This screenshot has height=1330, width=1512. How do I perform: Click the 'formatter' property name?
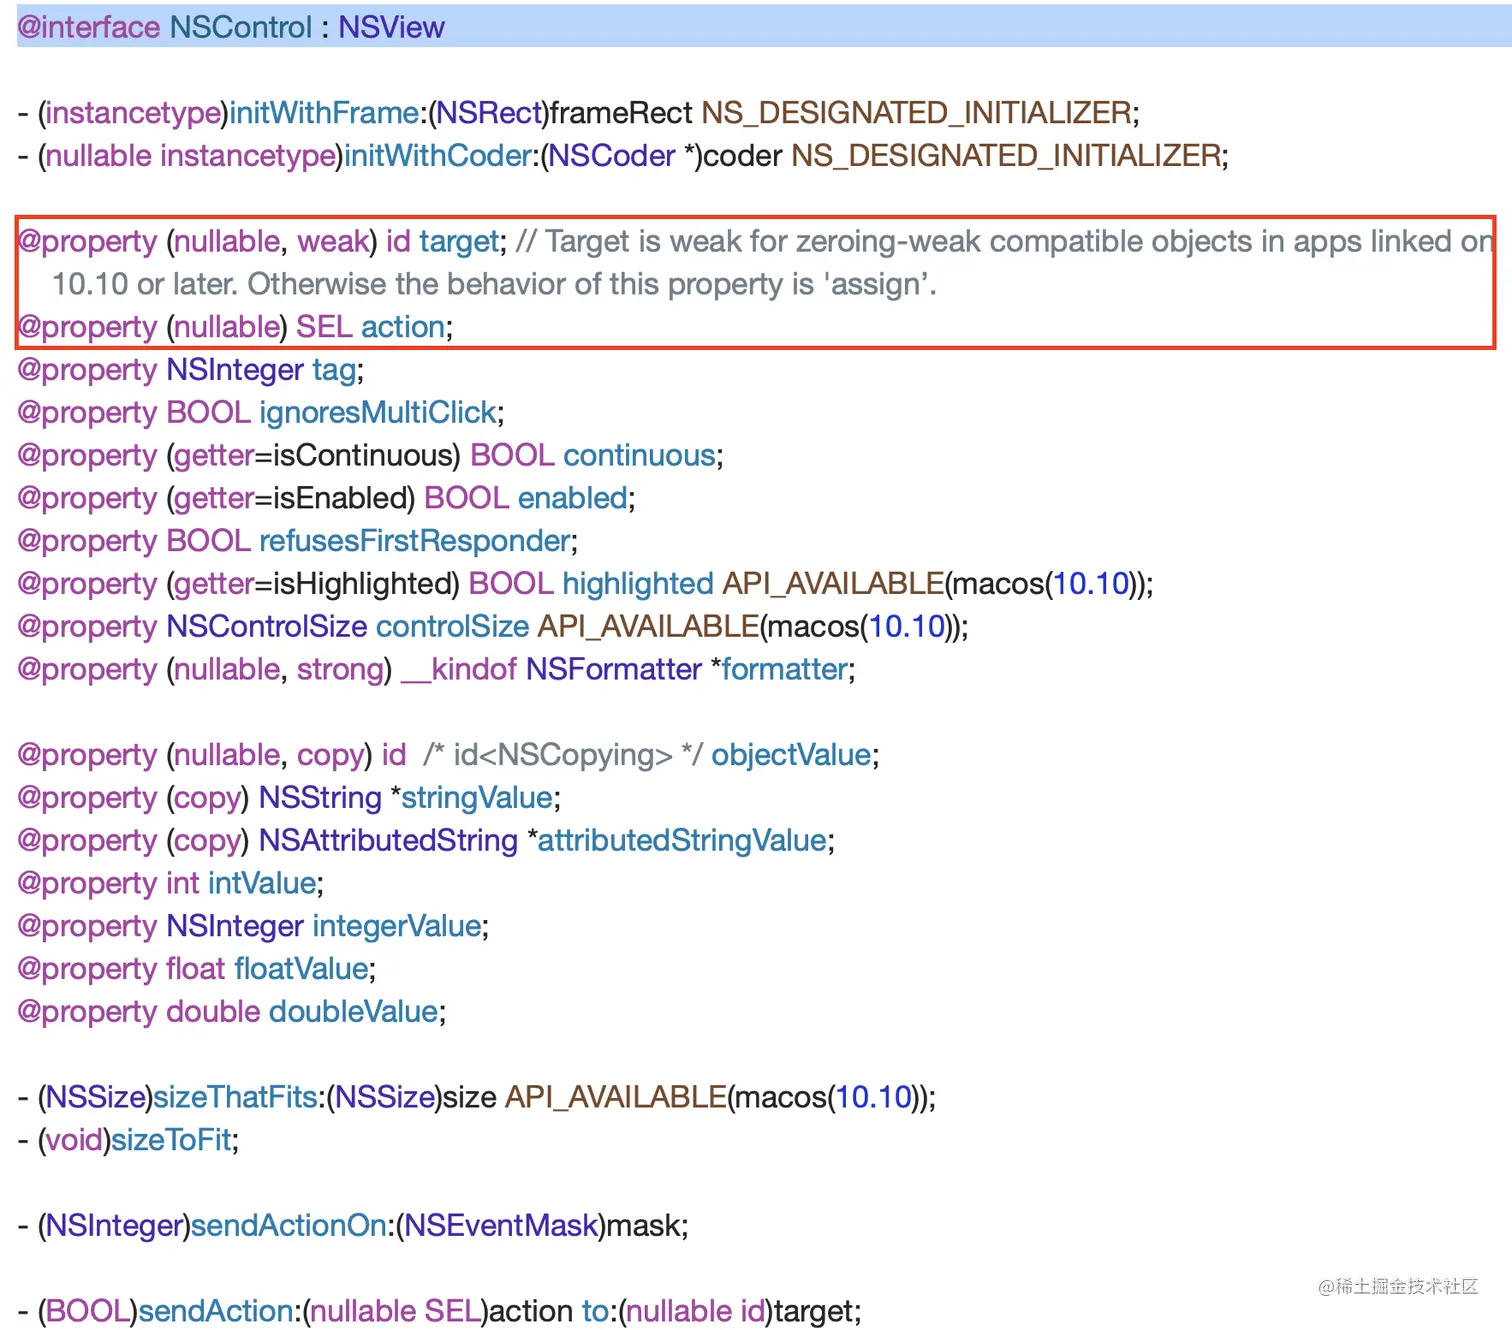click(785, 670)
